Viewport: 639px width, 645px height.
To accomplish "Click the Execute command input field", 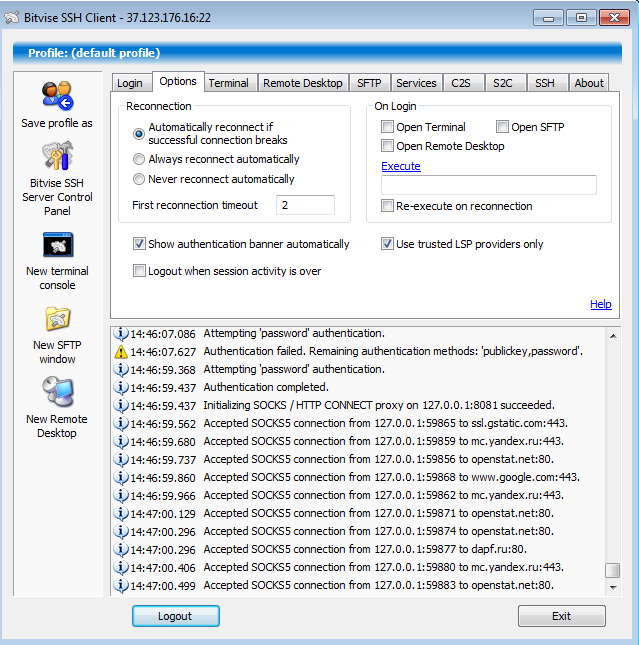I will 489,185.
